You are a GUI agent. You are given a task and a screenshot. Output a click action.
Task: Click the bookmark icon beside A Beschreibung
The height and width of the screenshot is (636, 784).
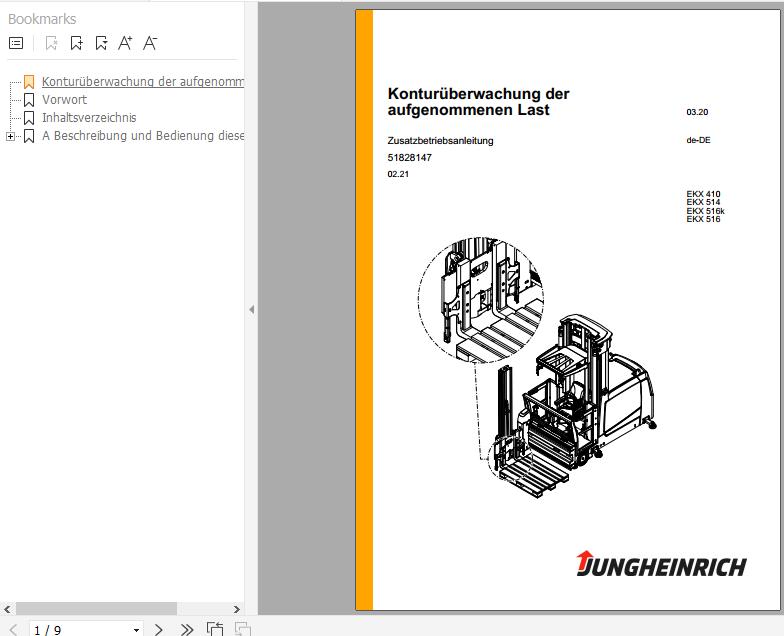(29, 136)
